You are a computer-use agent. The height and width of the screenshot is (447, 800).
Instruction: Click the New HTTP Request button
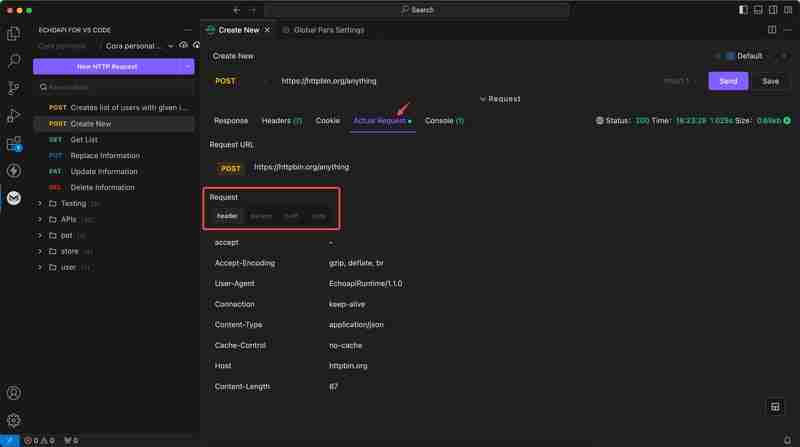pos(107,67)
